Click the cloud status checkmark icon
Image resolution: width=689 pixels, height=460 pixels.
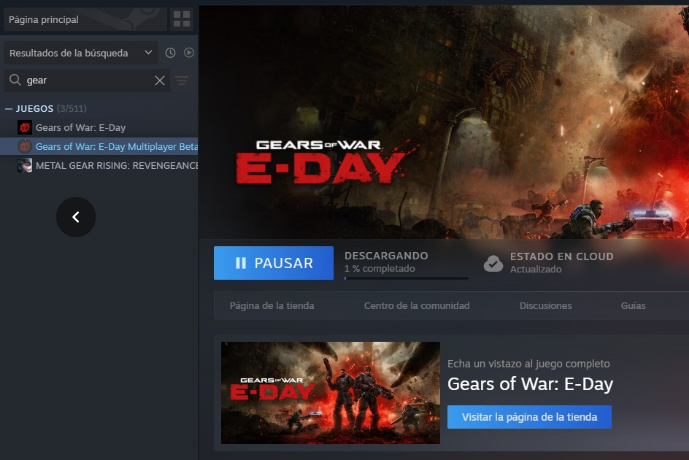[493, 264]
